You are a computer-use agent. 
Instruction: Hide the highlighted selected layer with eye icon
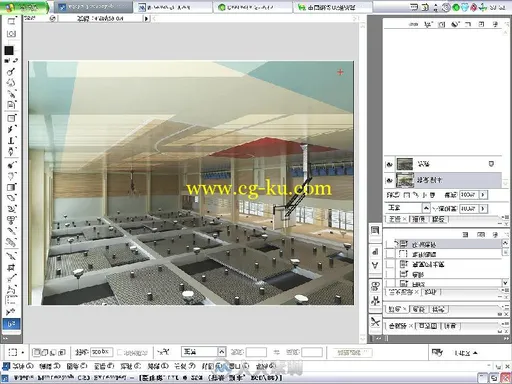pyautogui.click(x=389, y=180)
